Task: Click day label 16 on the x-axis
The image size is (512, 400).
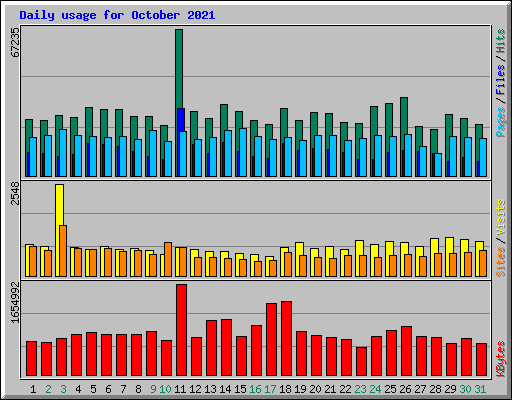Action: [255, 389]
